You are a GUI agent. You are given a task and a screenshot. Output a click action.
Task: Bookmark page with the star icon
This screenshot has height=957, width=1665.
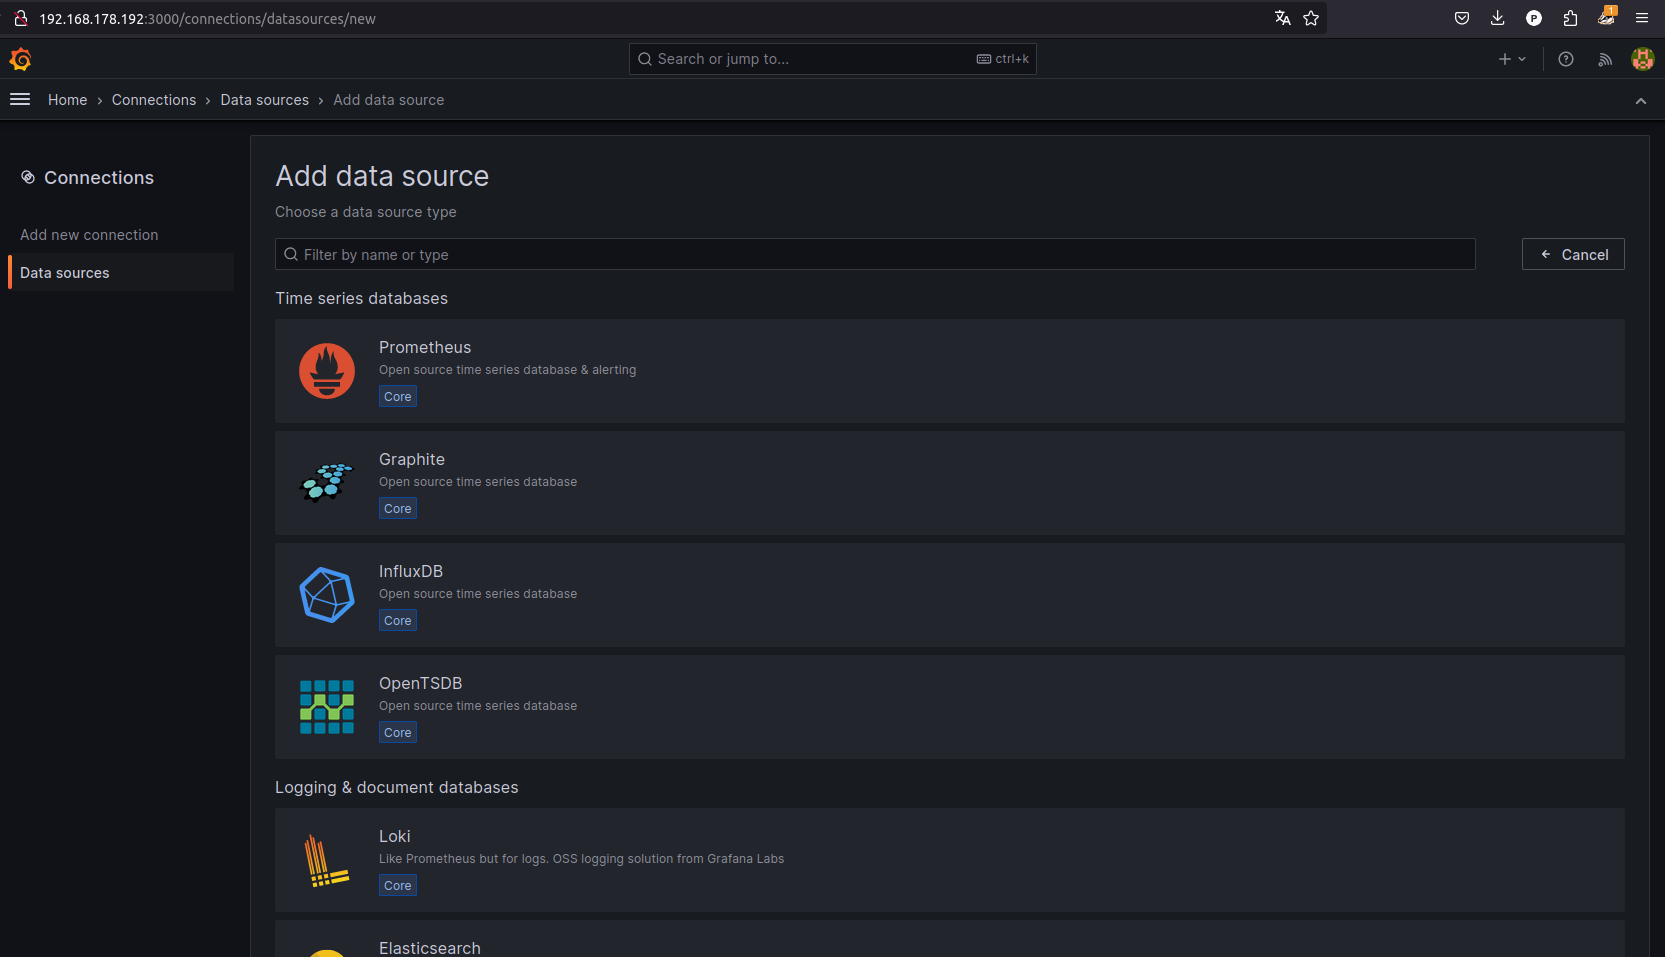click(x=1311, y=18)
